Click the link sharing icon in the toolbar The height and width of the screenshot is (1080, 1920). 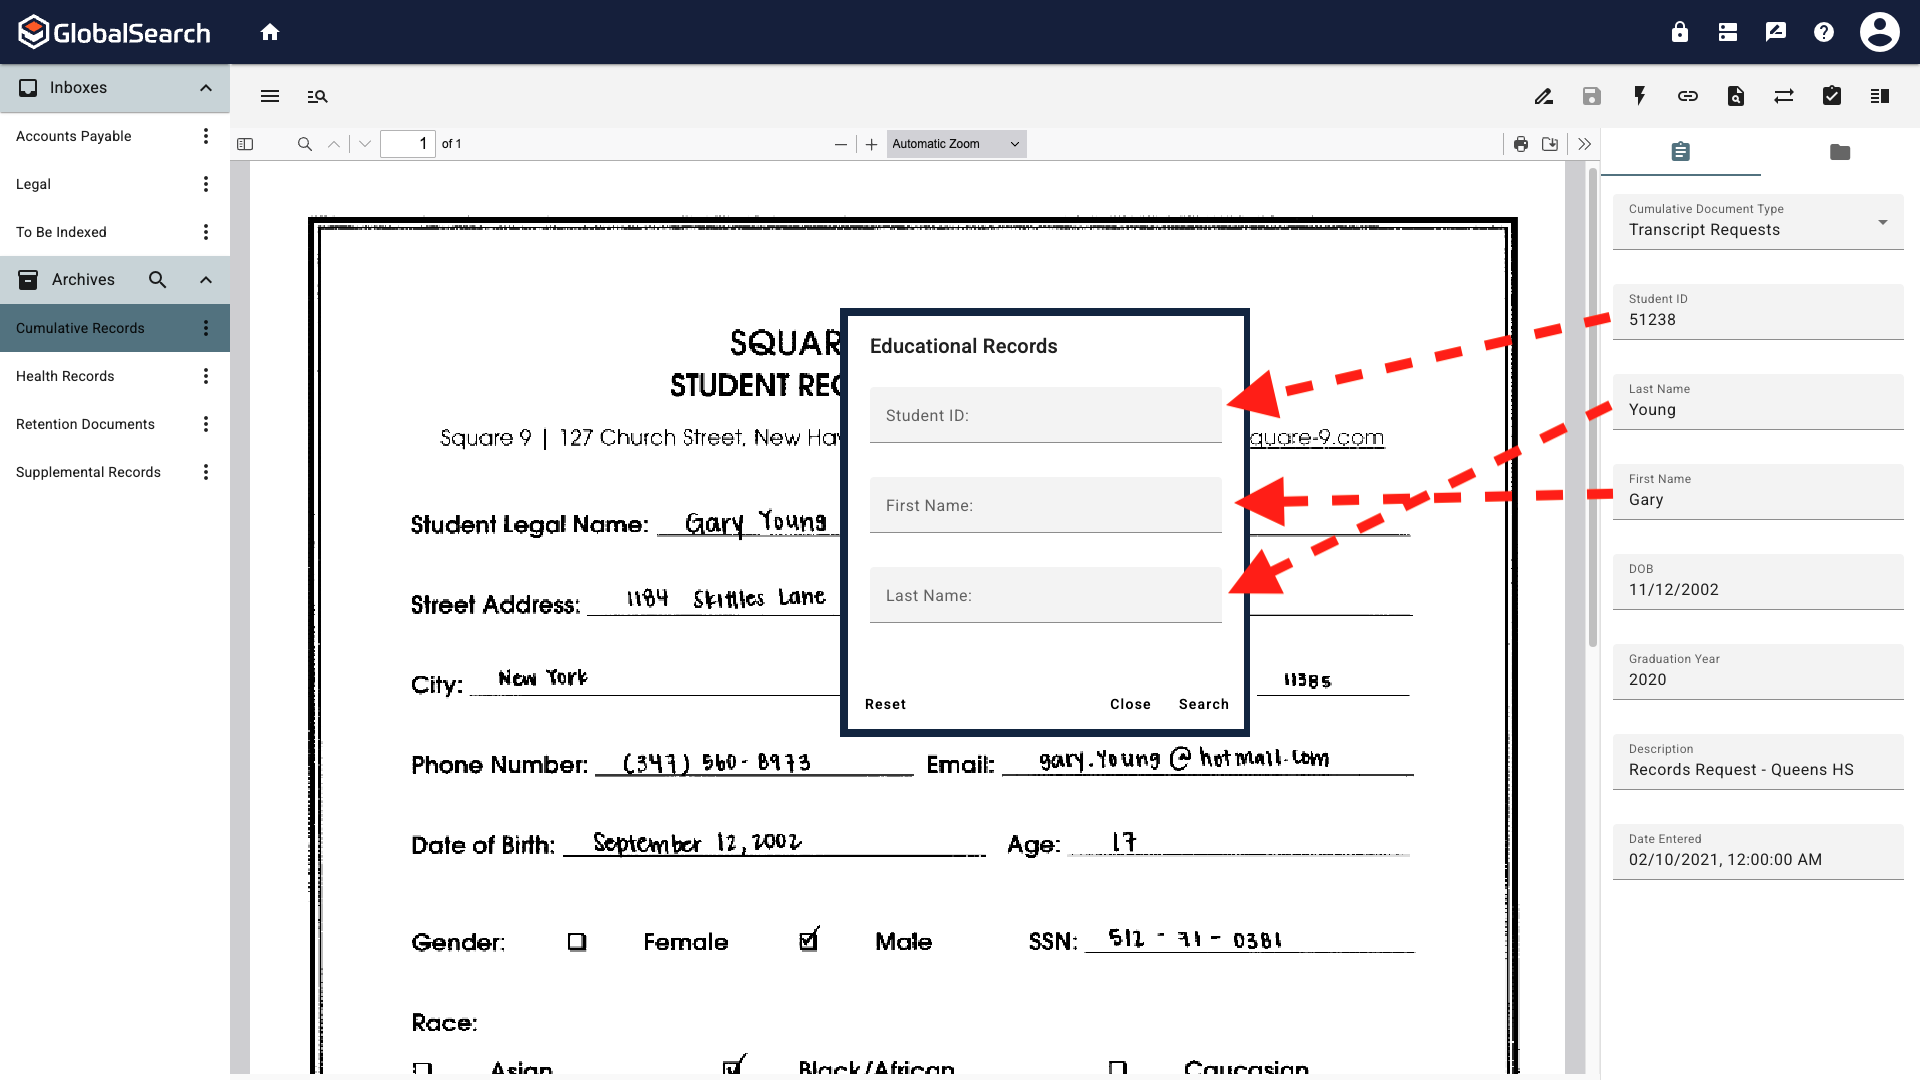click(1688, 96)
